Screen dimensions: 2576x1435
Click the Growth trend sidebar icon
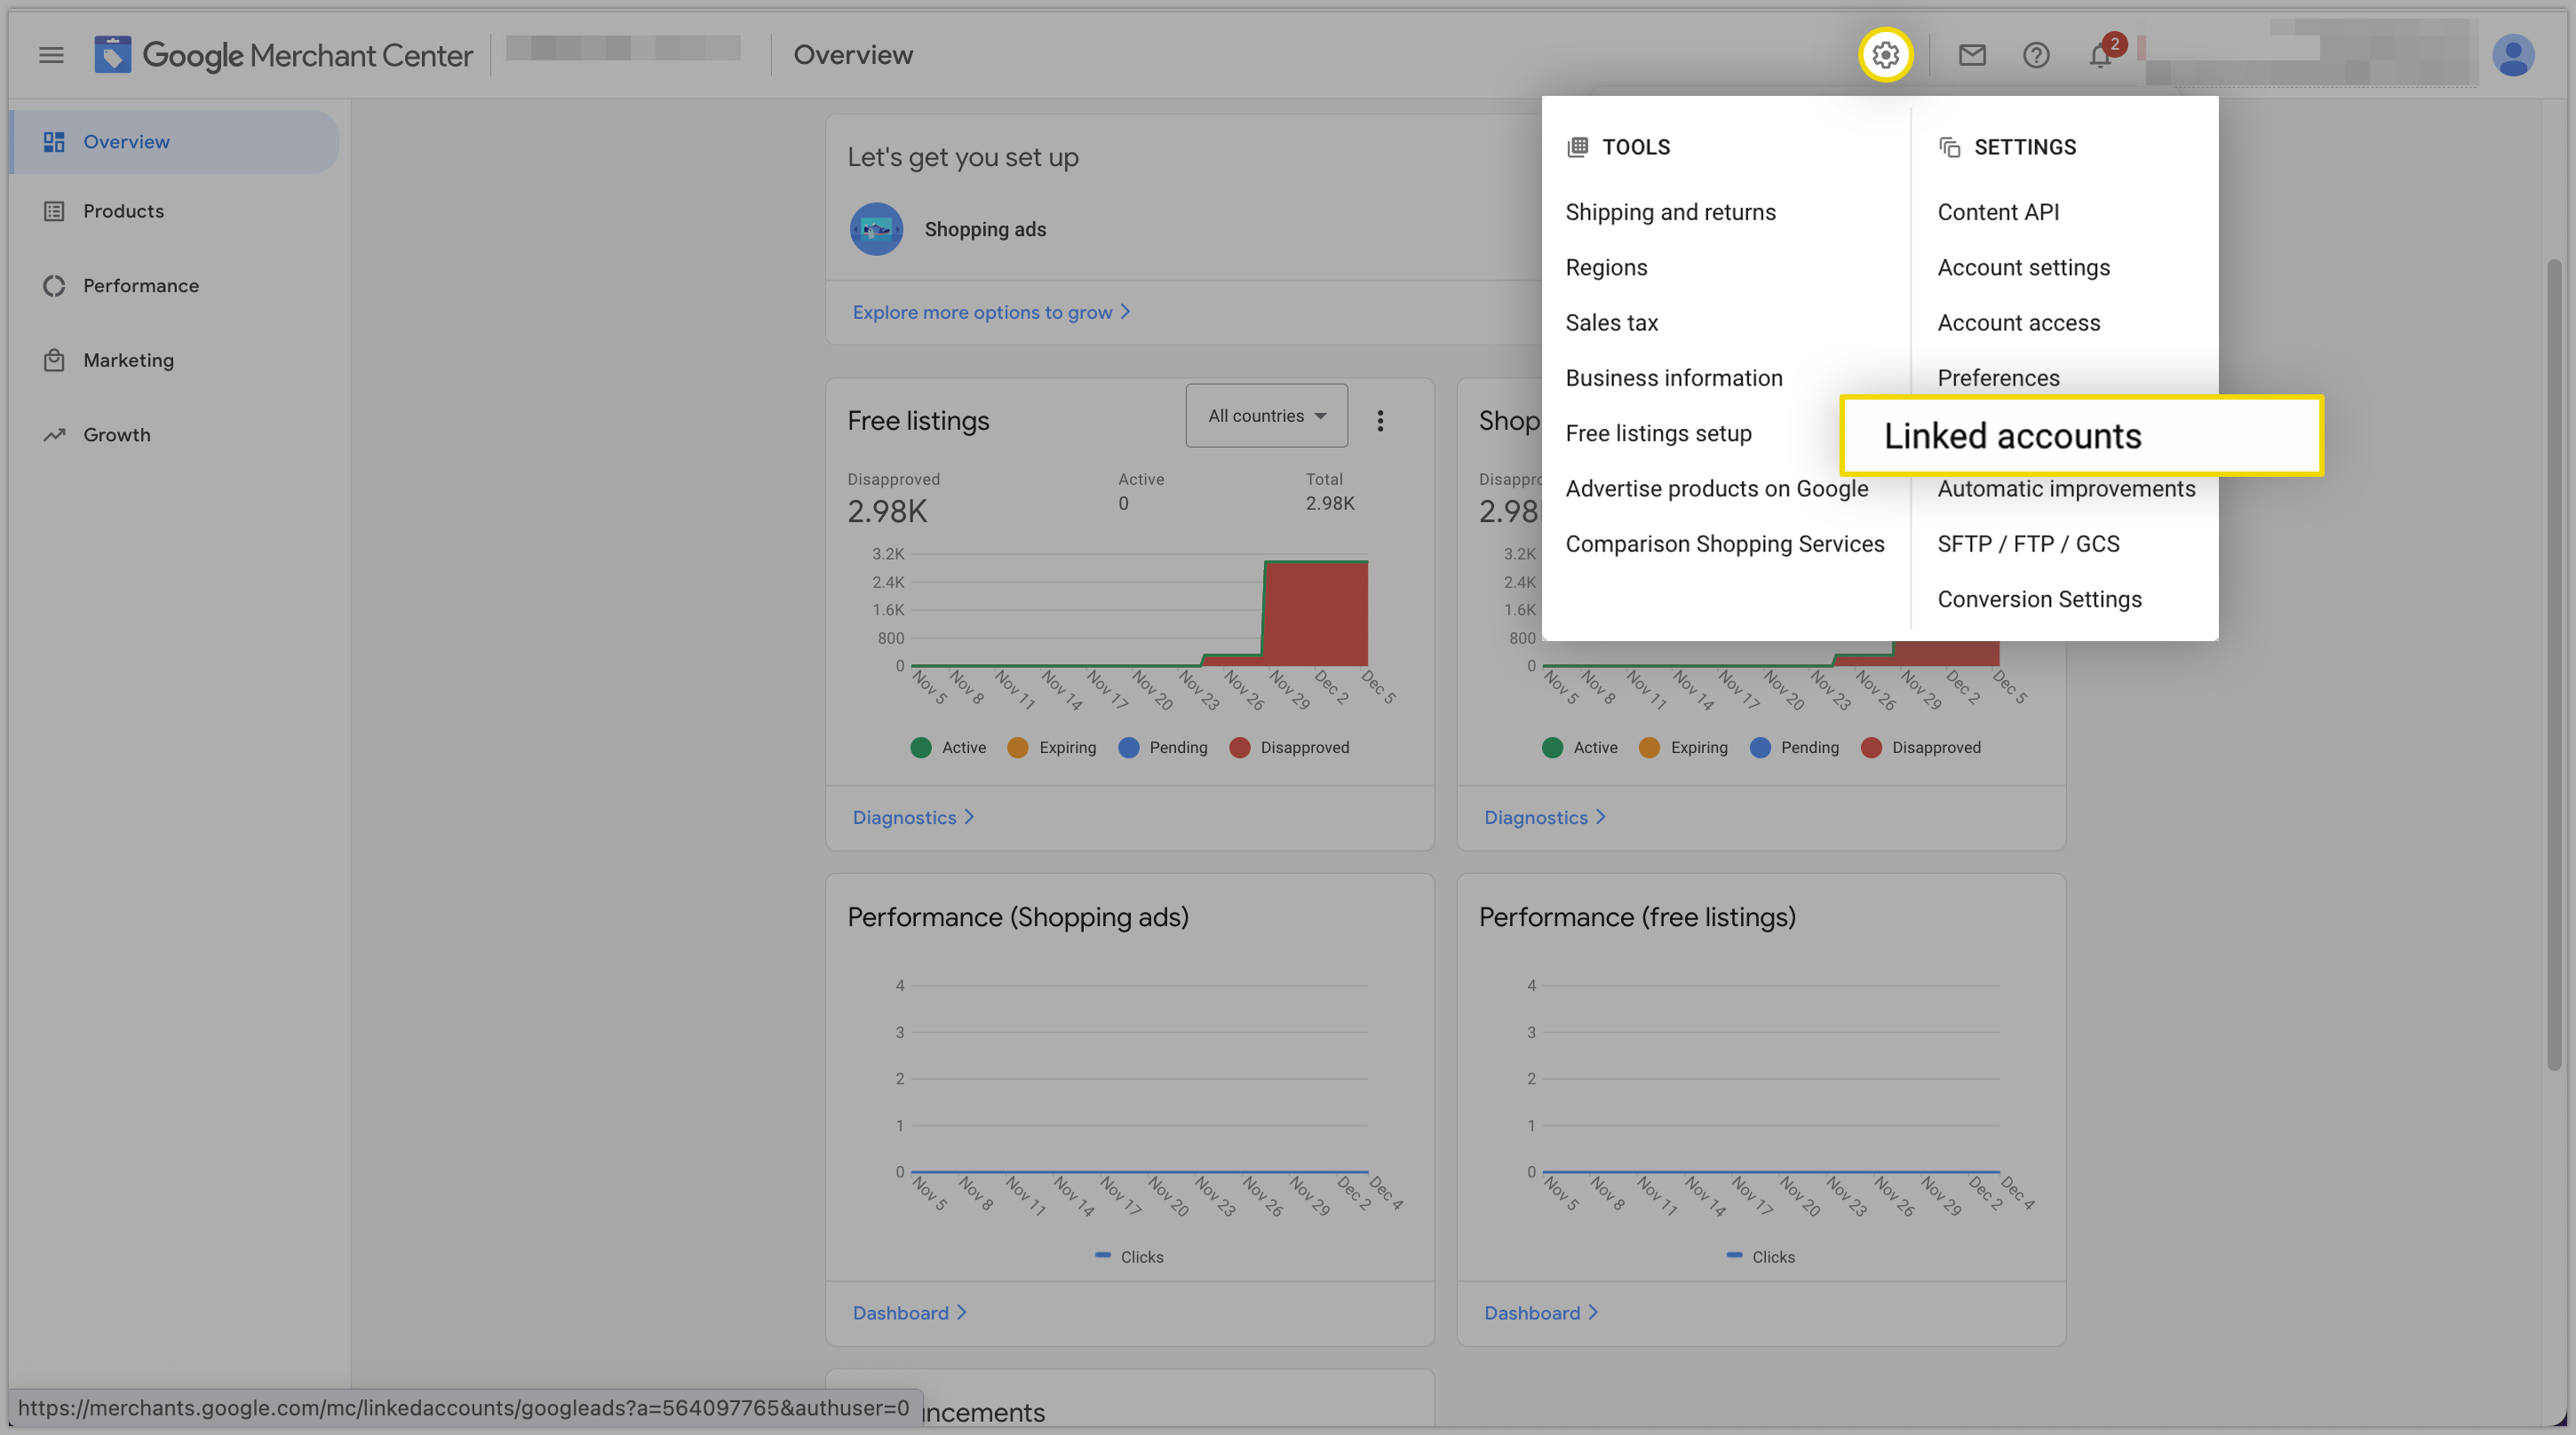tap(54, 435)
